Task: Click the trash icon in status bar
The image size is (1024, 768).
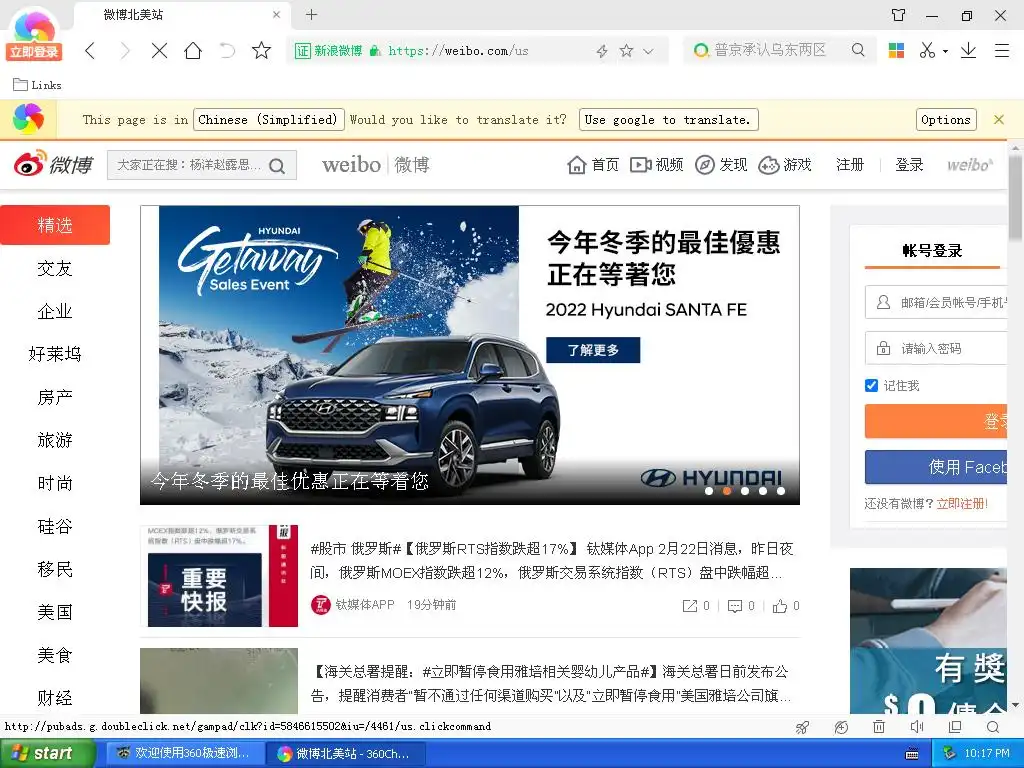Action: pos(879,726)
